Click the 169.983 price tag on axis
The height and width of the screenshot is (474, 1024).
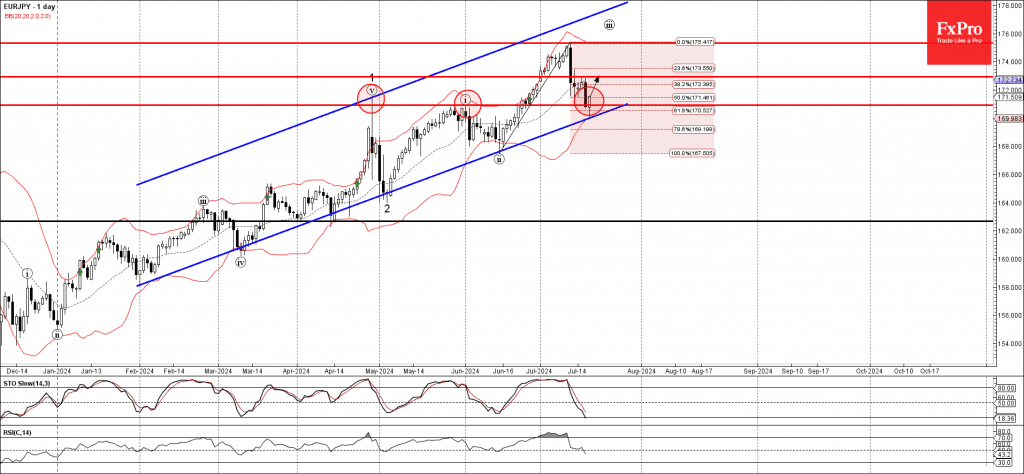click(x=1008, y=119)
